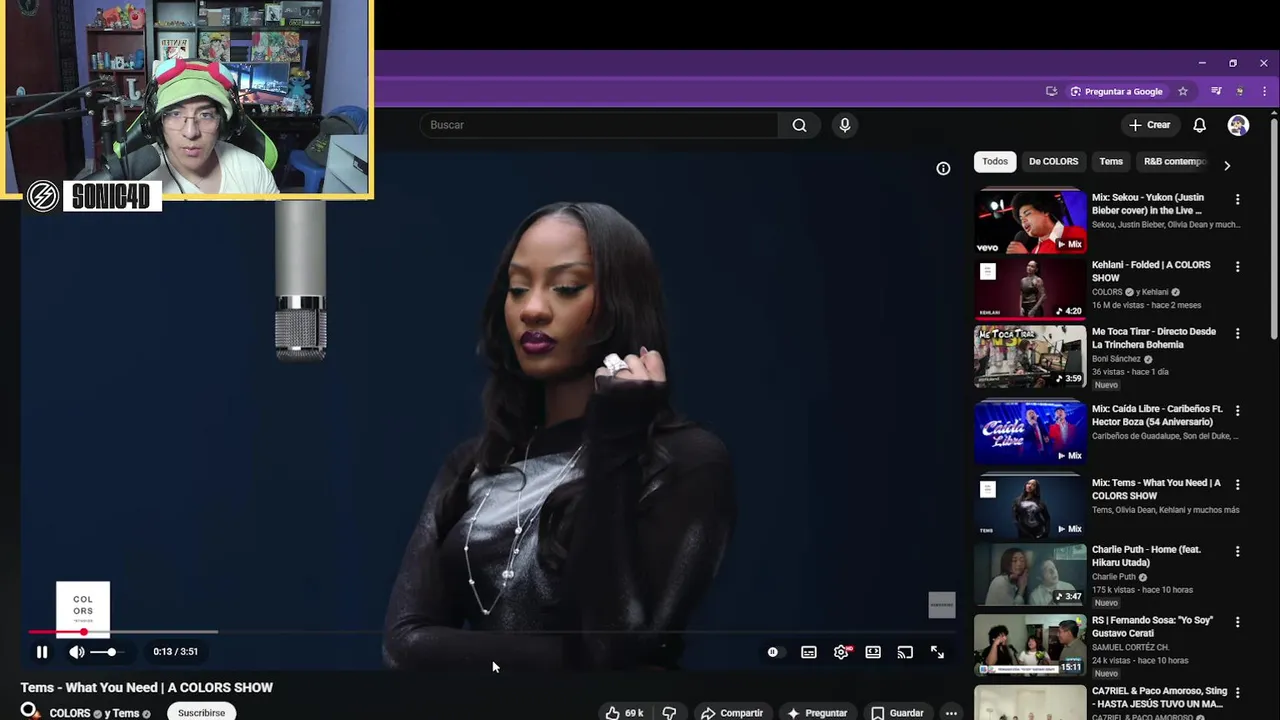Open Chrome three-dot menu
The image size is (1280, 720).
pyautogui.click(x=1265, y=91)
